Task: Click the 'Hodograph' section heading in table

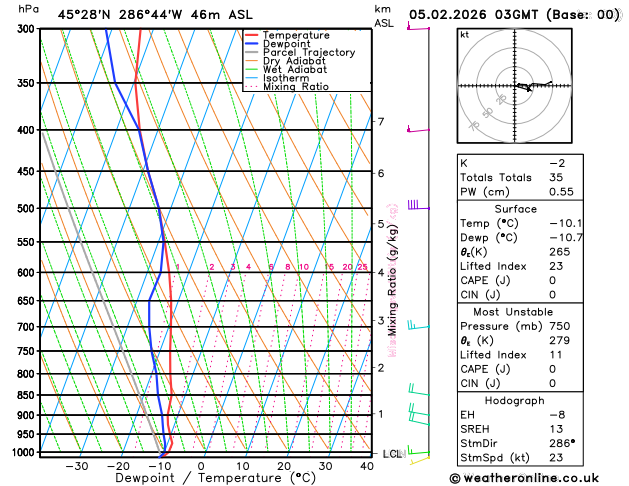Action: (515, 401)
